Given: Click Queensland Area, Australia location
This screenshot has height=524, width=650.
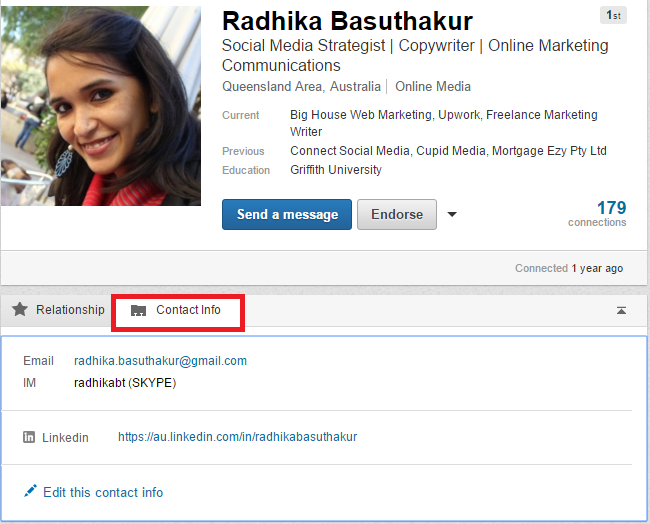Looking at the screenshot, I should point(301,86).
